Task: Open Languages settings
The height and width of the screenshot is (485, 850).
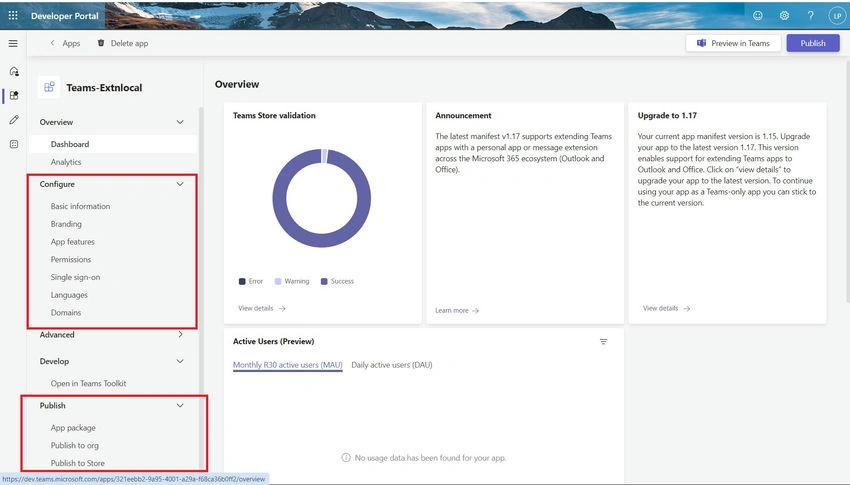Action: [69, 295]
